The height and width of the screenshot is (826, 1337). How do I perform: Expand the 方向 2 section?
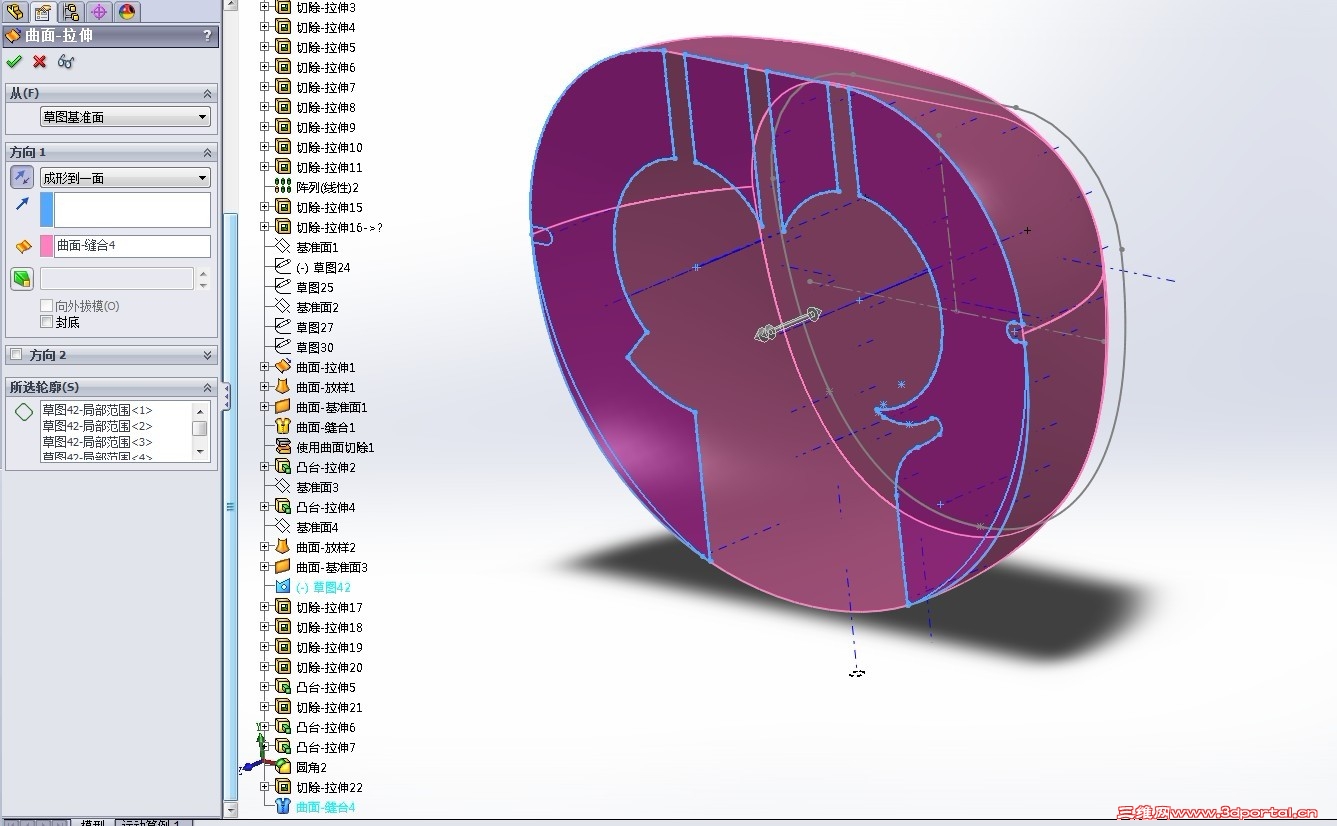click(x=208, y=355)
